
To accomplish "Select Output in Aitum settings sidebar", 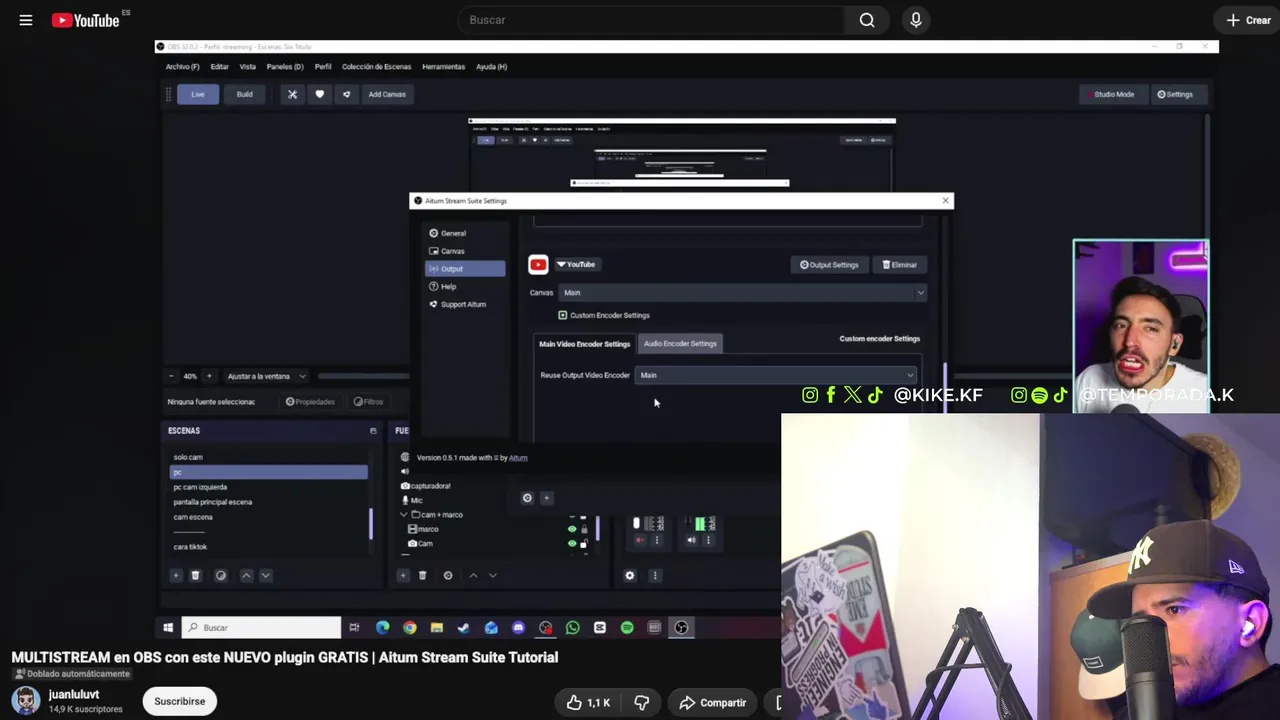I will (465, 268).
